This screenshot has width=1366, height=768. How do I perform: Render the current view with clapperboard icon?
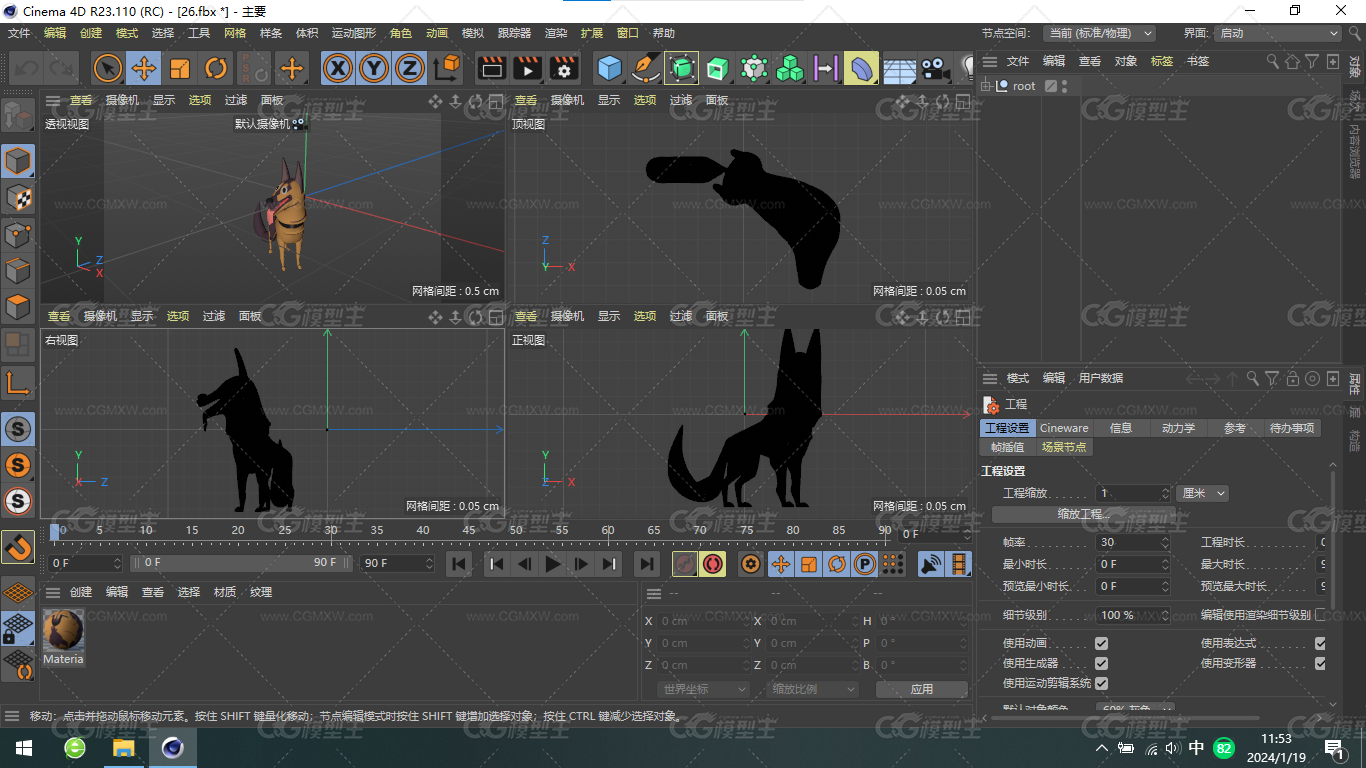(x=491, y=68)
